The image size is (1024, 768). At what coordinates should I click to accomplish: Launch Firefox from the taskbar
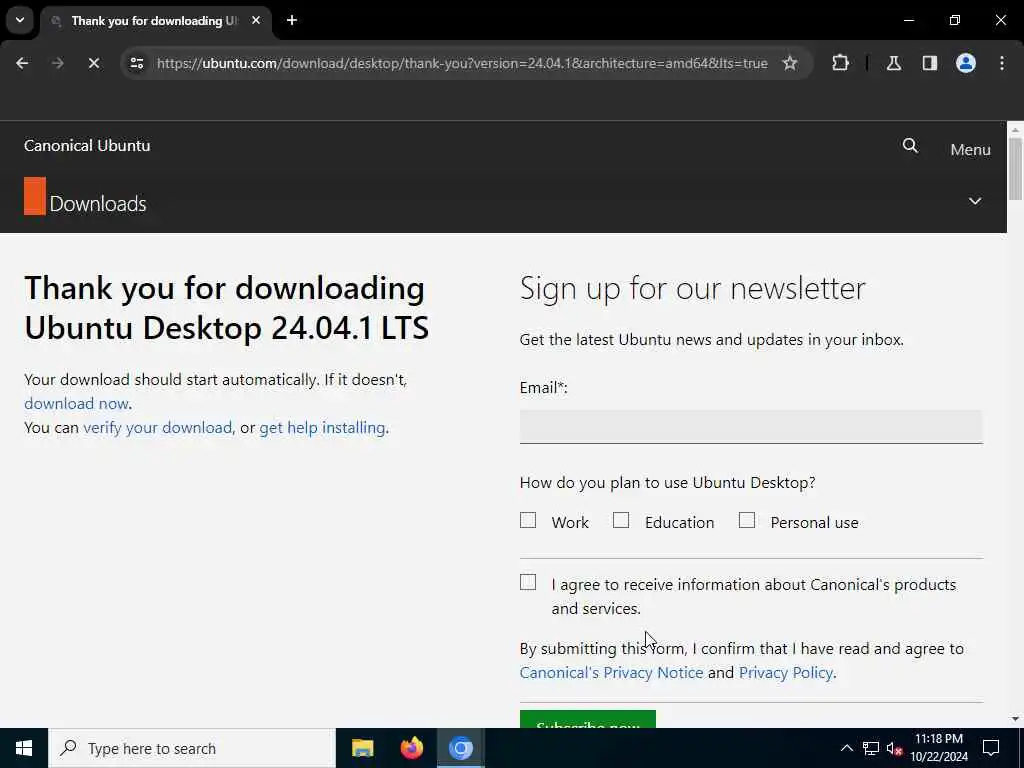411,748
